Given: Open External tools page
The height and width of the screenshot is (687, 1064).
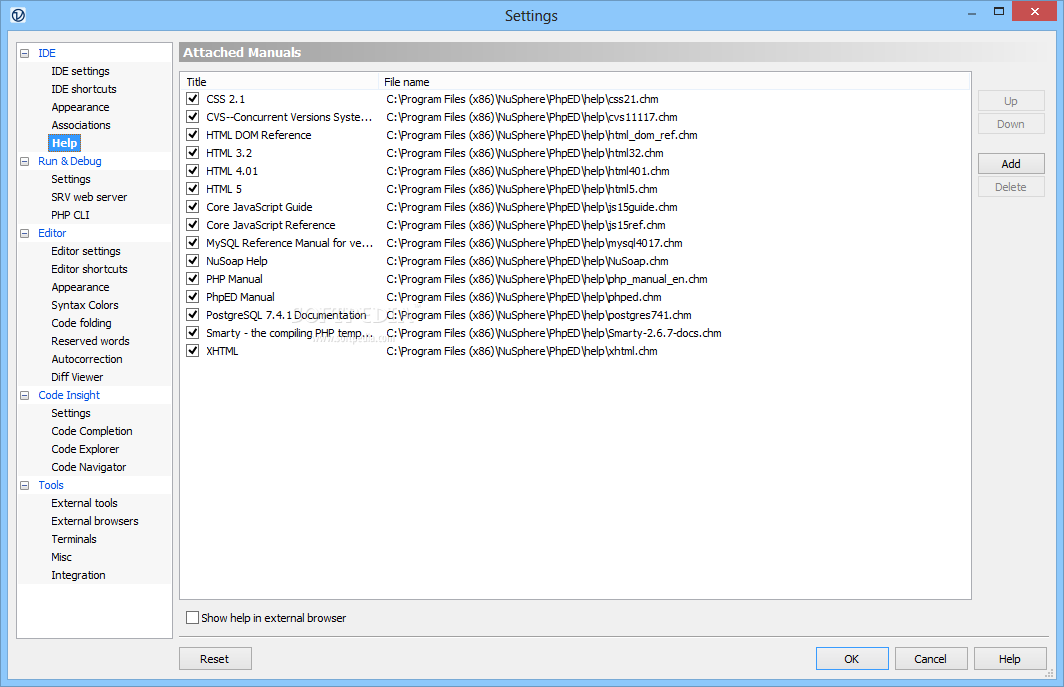Looking at the screenshot, I should point(84,503).
